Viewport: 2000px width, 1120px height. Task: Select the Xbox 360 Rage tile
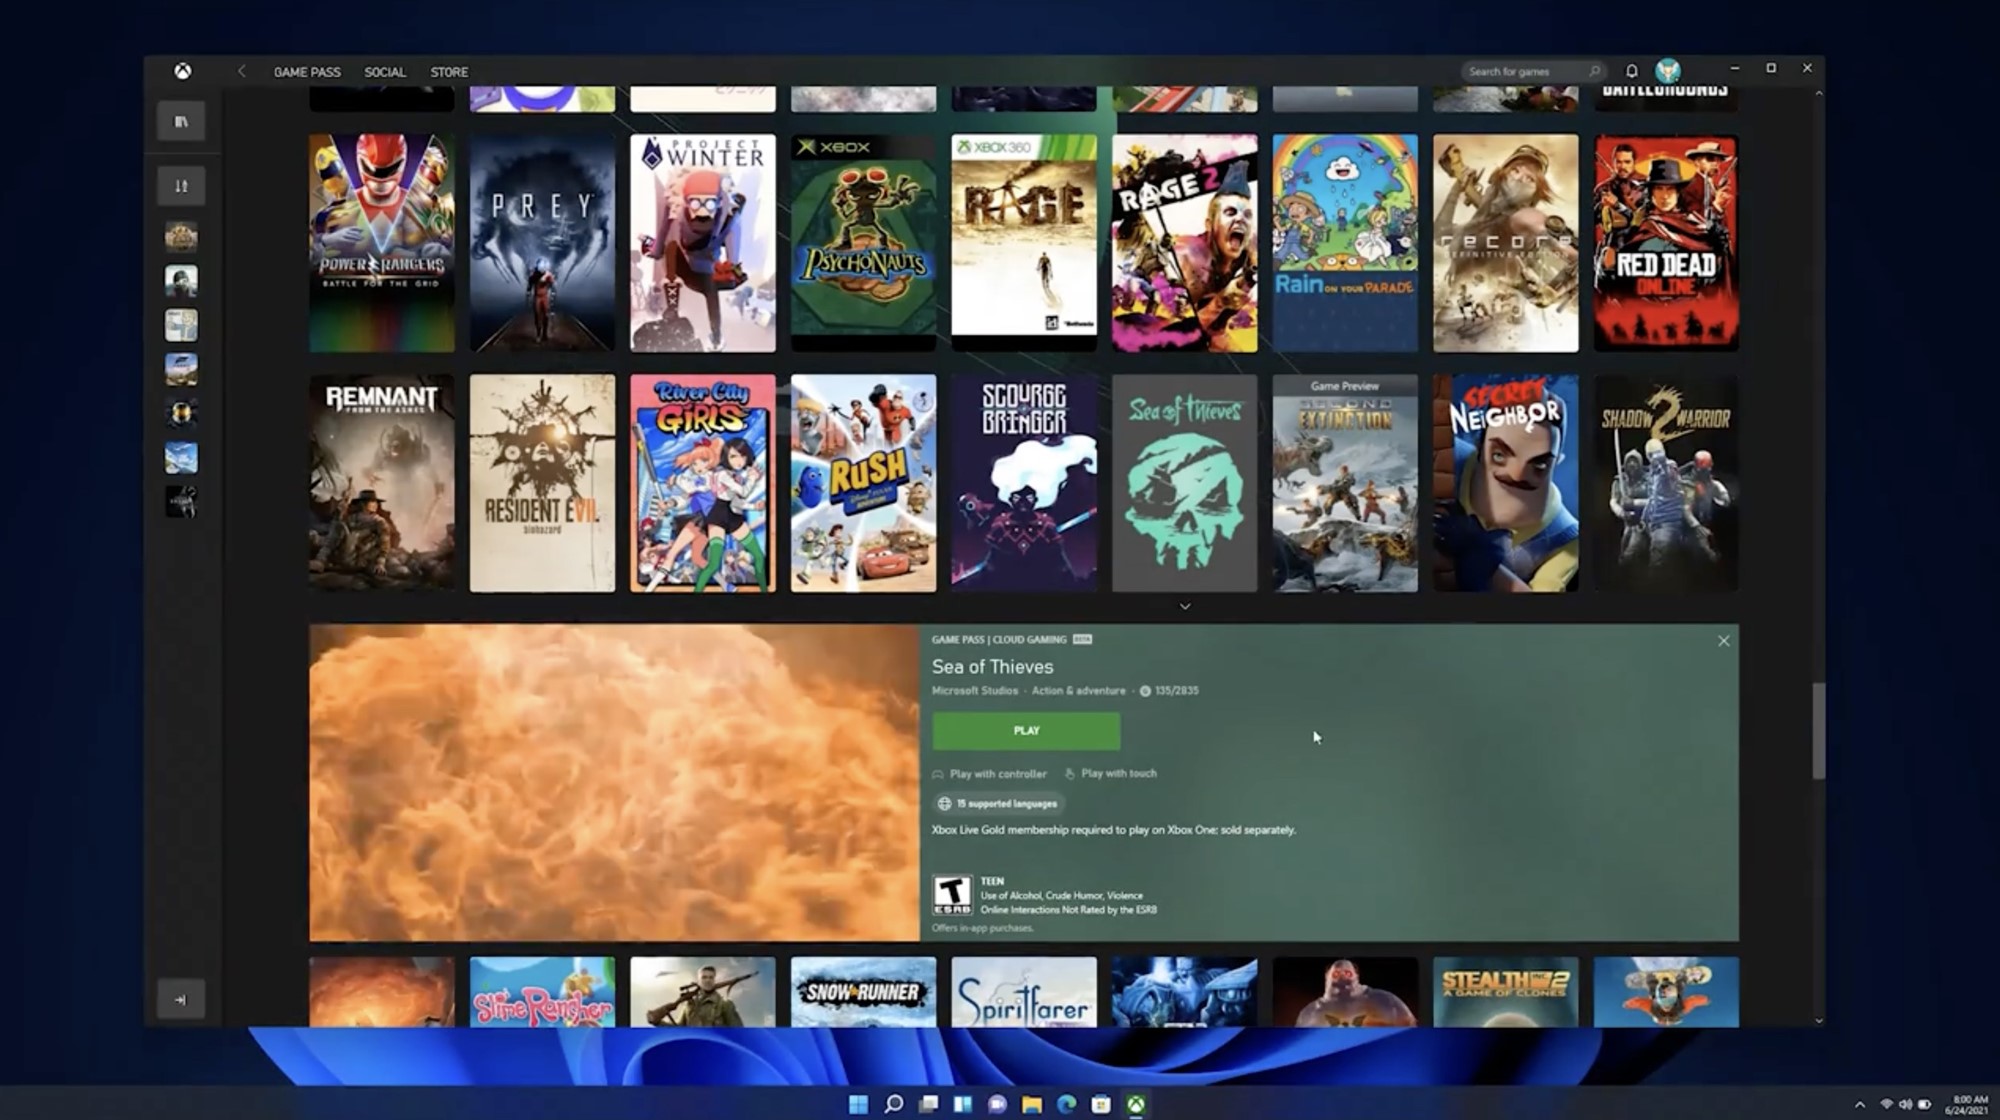[x=1024, y=243]
